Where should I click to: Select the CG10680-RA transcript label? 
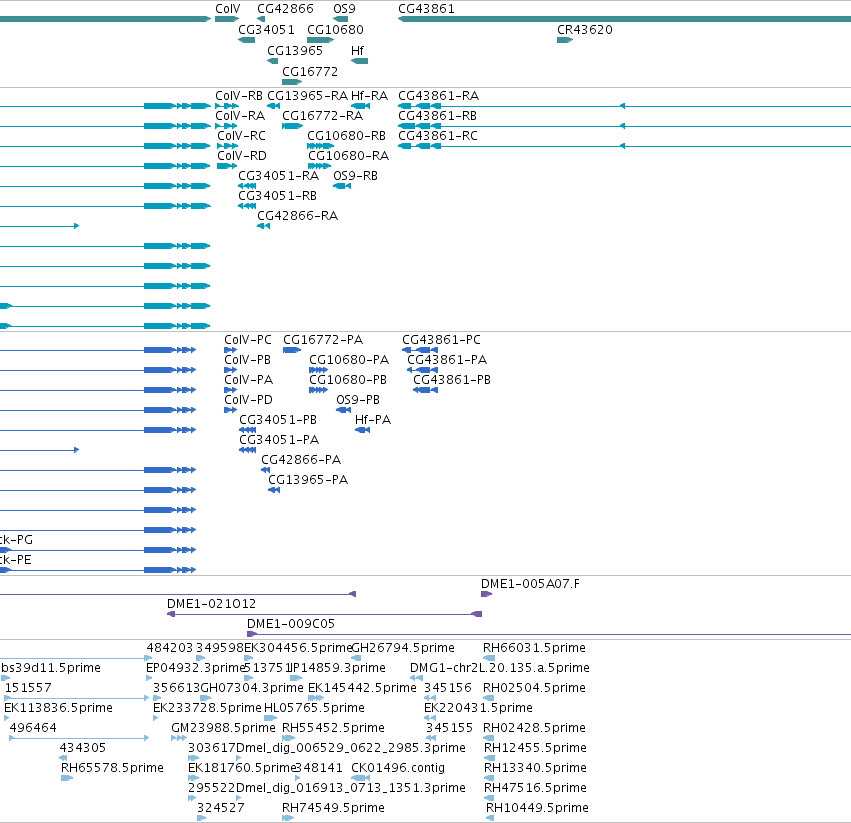click(x=348, y=156)
